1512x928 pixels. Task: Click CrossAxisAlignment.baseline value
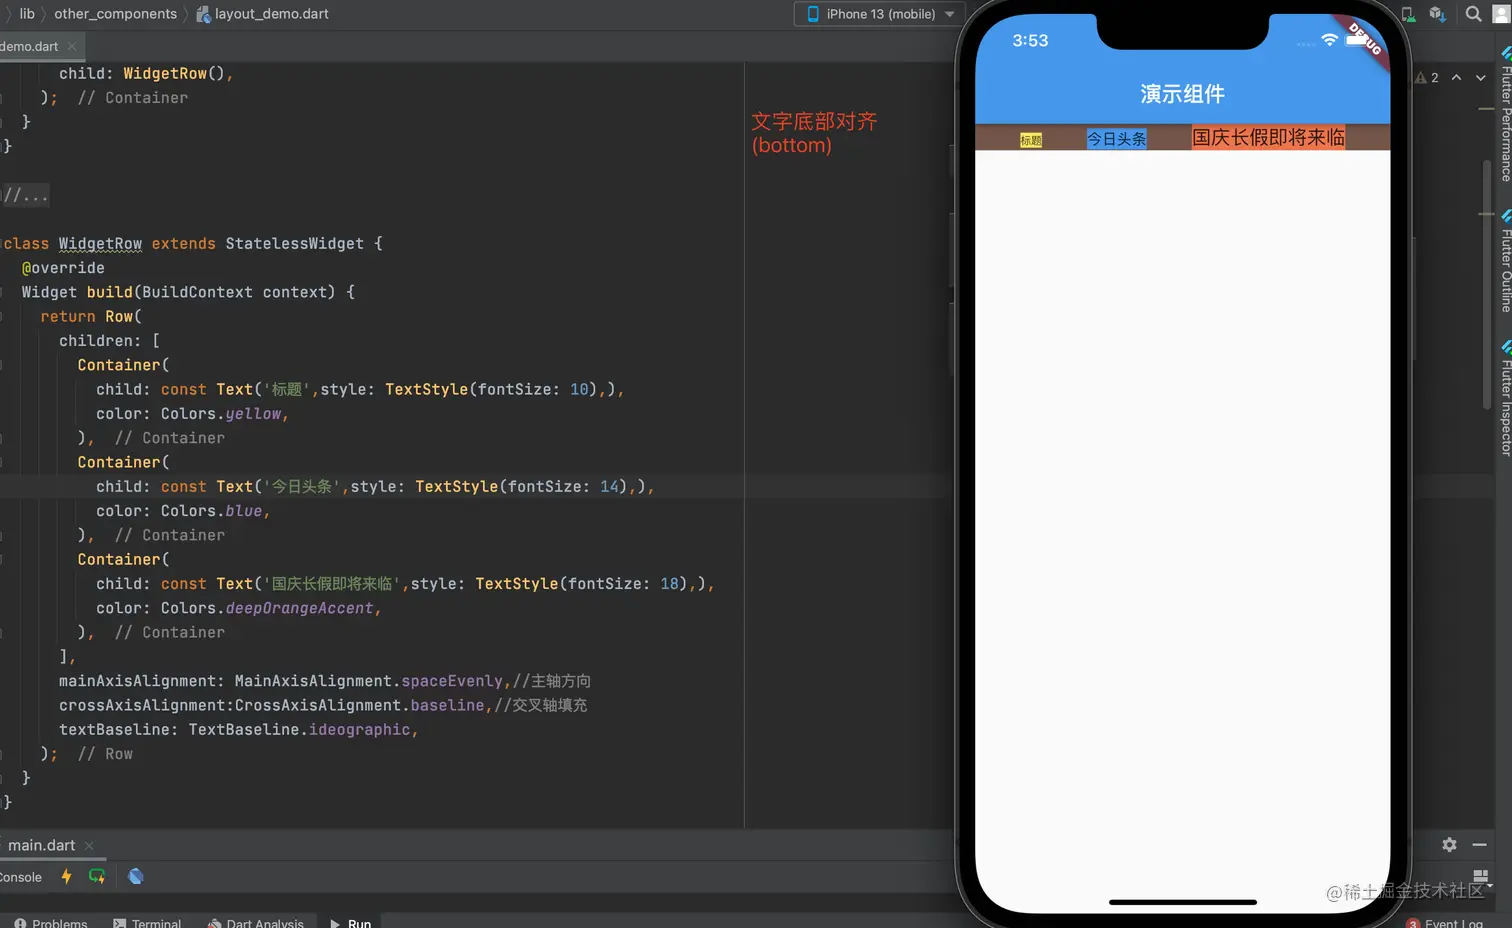[359, 705]
